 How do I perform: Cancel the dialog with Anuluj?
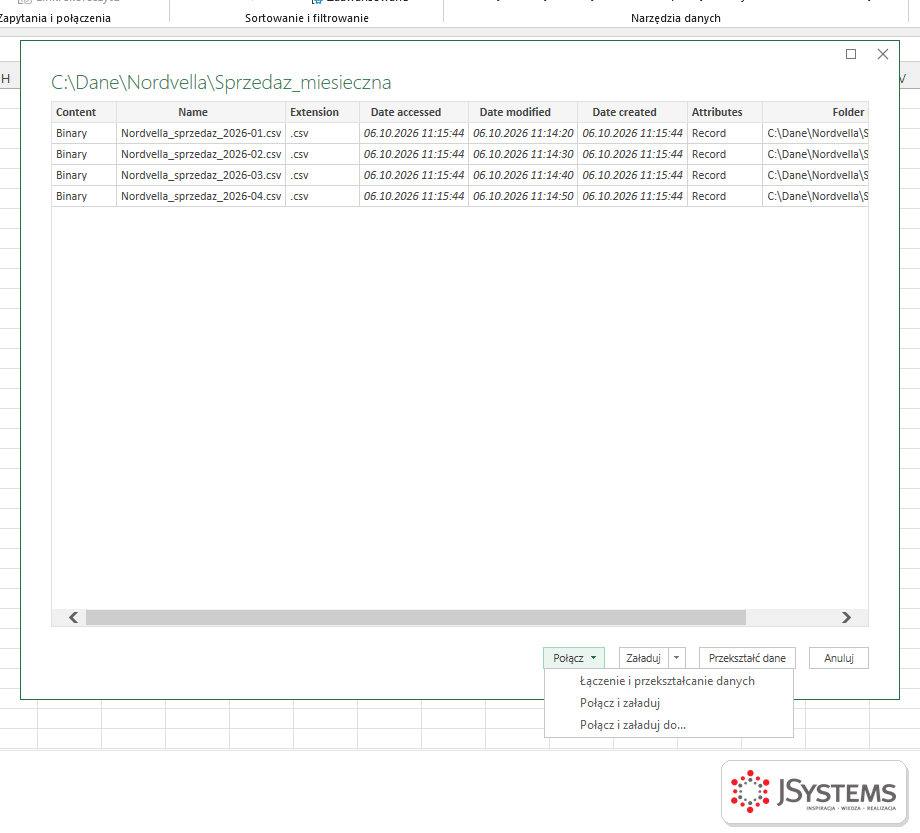click(838, 658)
